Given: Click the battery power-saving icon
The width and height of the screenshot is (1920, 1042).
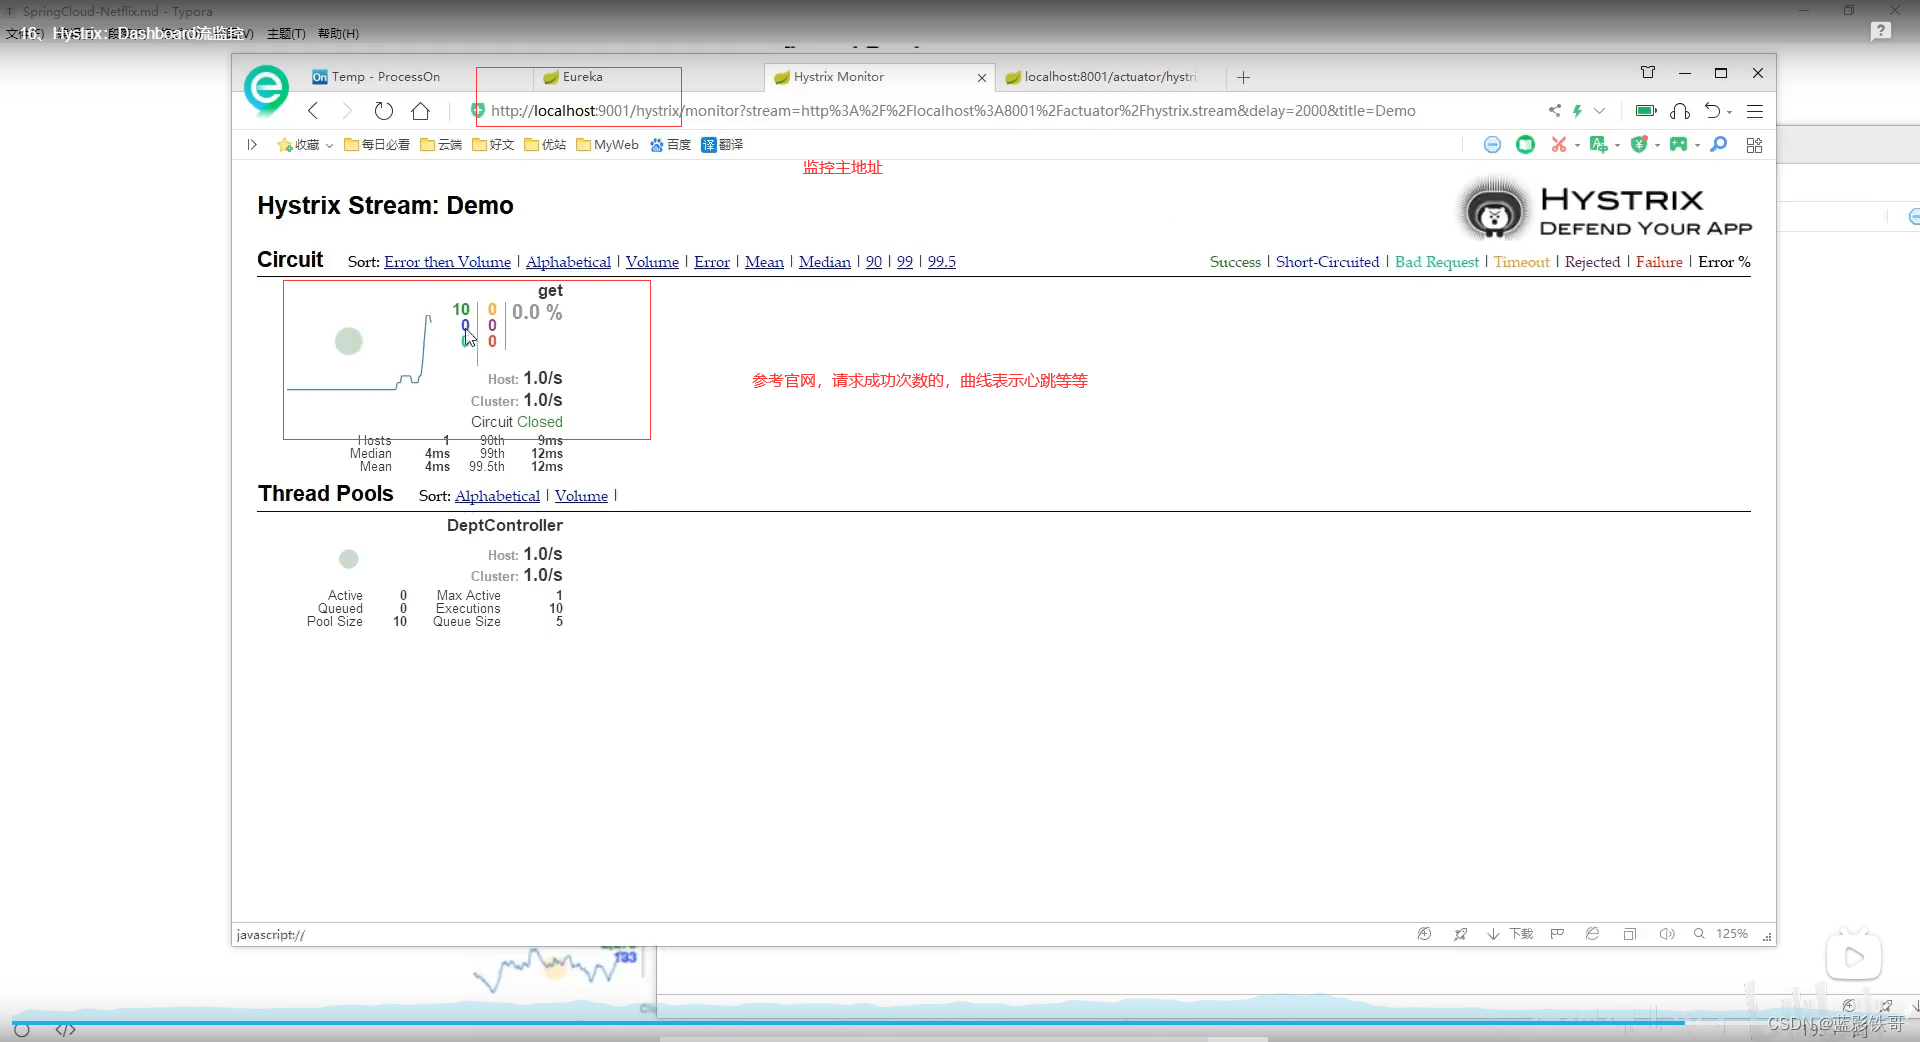Looking at the screenshot, I should coord(1646,111).
